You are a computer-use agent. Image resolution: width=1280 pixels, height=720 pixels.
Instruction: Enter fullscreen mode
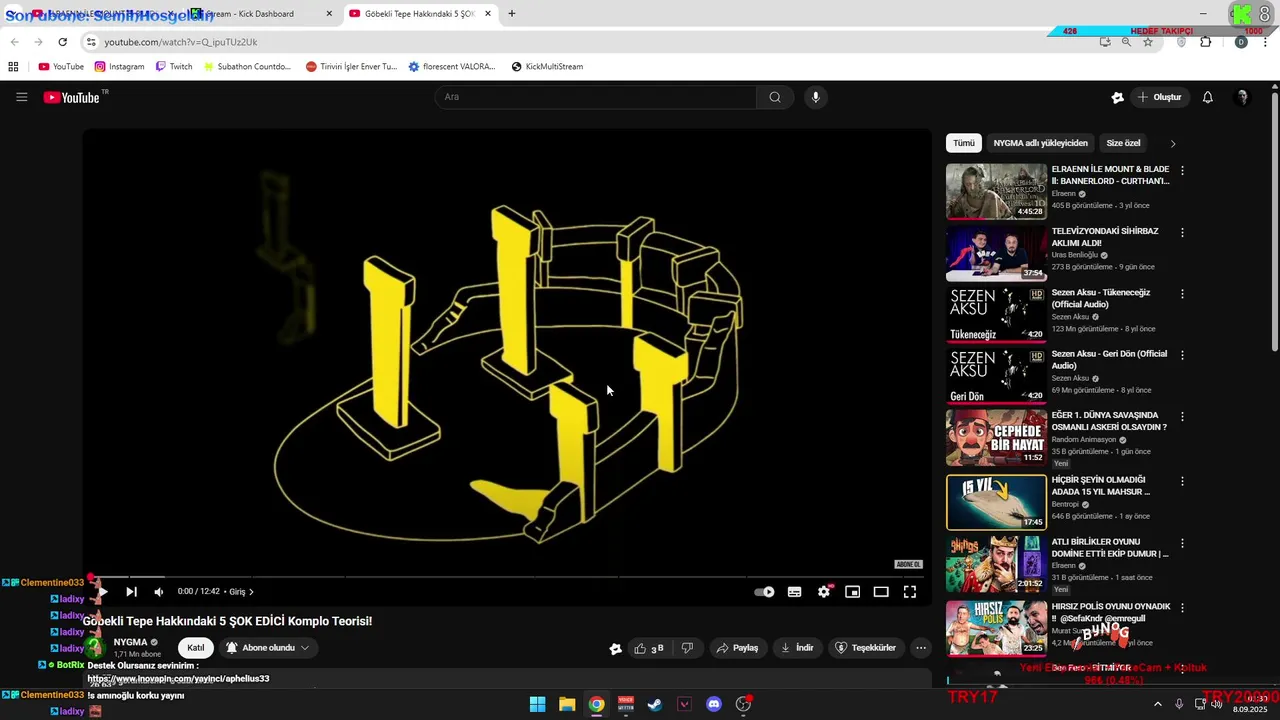coord(910,592)
